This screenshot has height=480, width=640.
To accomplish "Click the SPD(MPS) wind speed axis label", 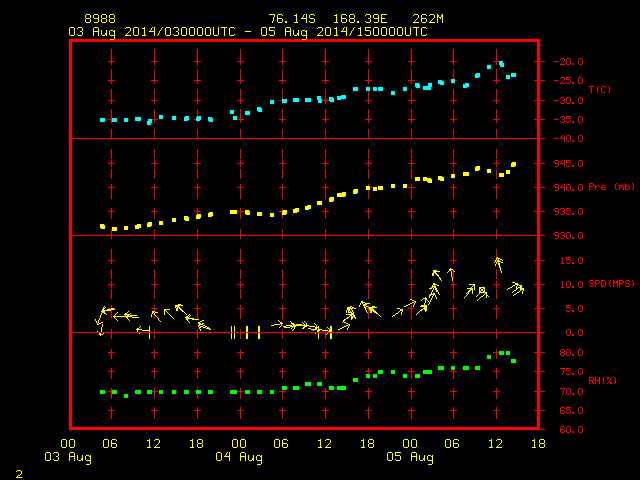I will point(611,284).
